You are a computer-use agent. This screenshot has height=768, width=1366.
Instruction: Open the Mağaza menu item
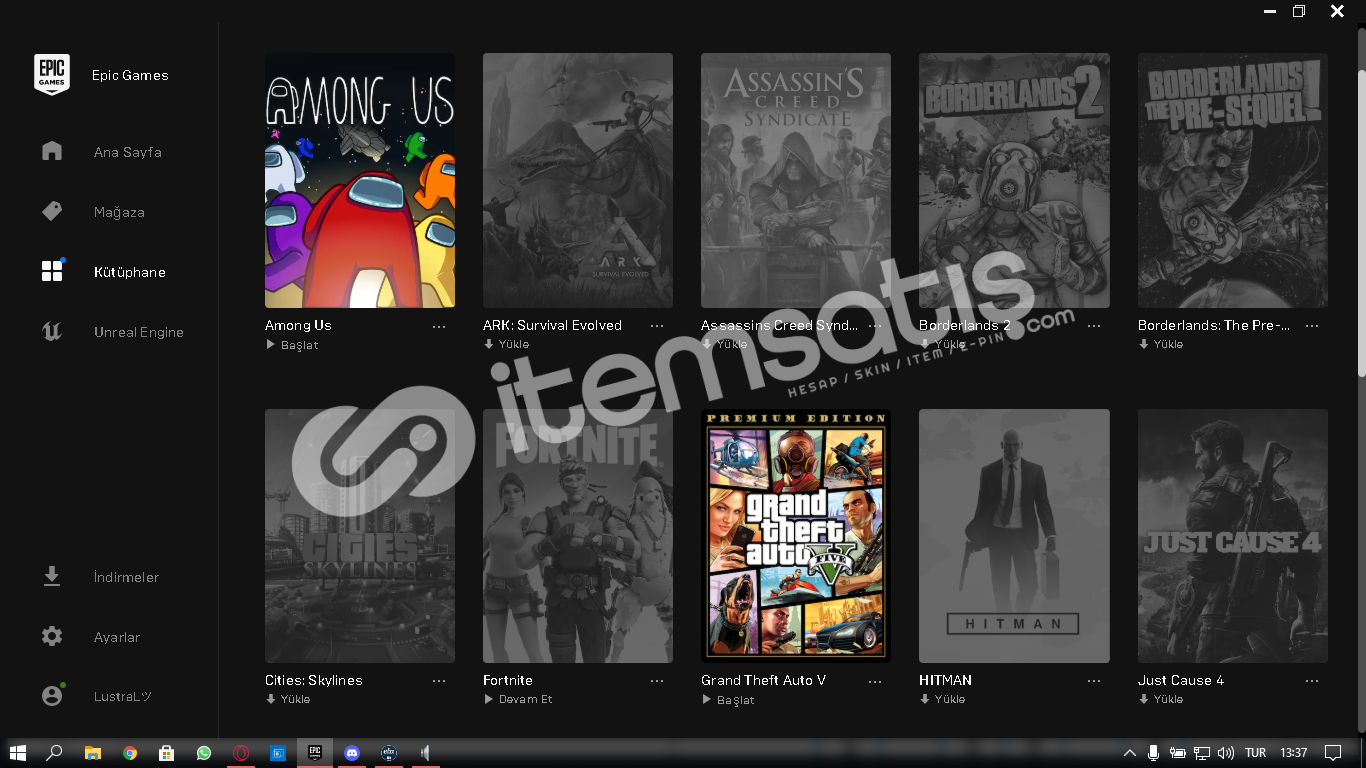[119, 212]
